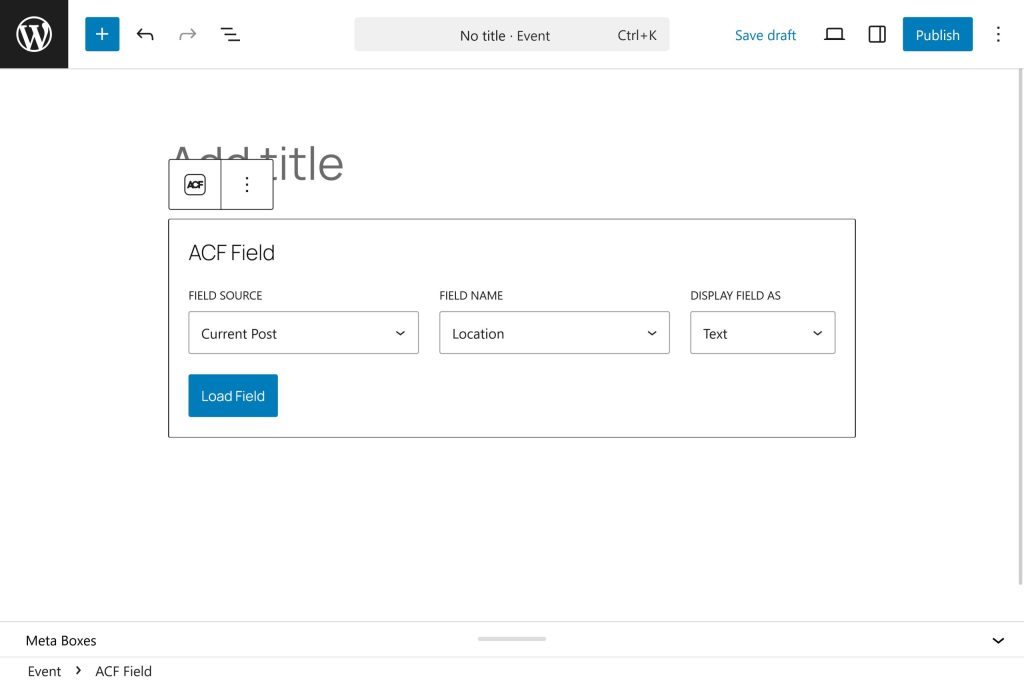This screenshot has height=683, width=1024.
Task: Click the Publish button
Action: [x=937, y=35]
